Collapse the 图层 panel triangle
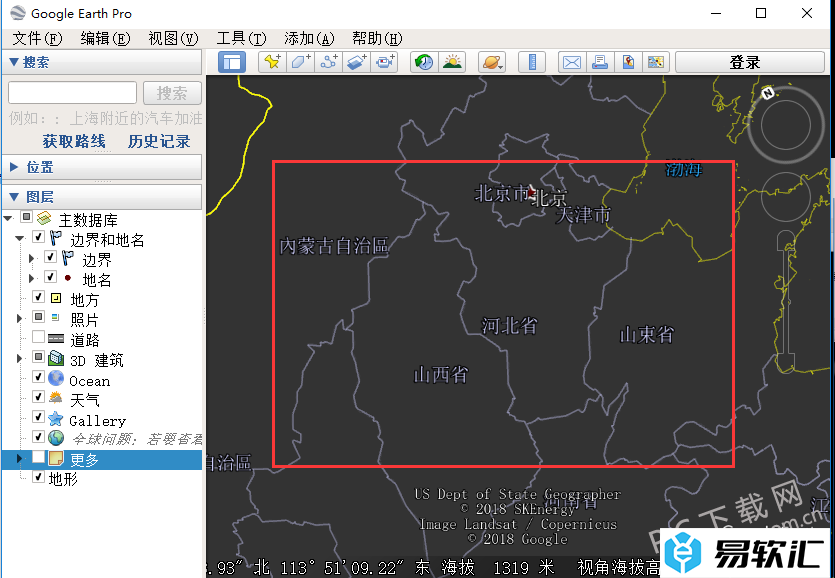The image size is (835, 578). [14, 197]
